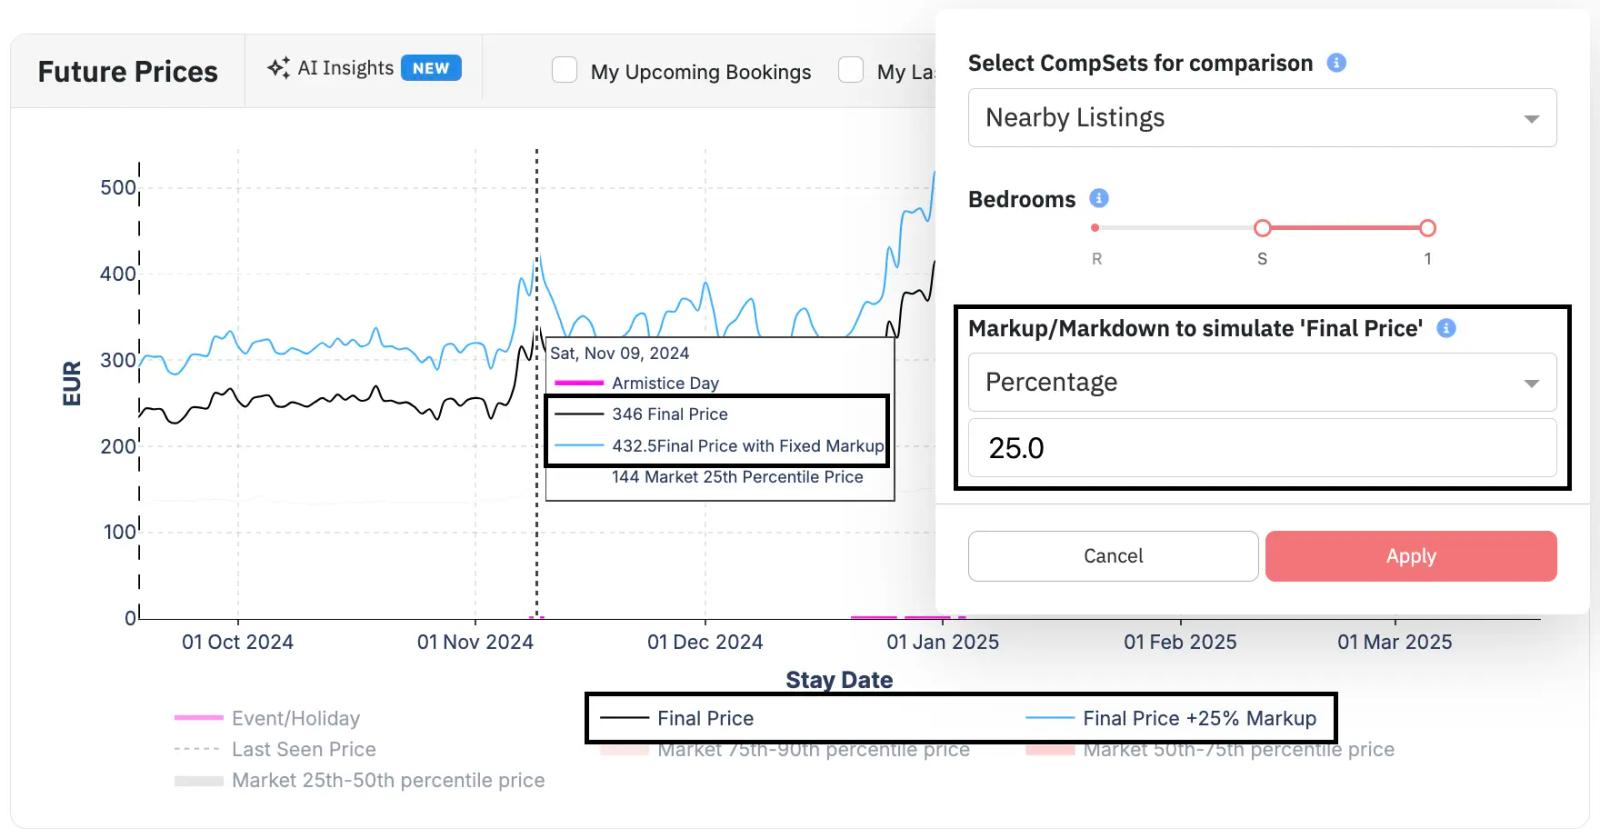Screen dimensions: 1600x838
Task: Open the CompSets comparison info icon
Action: click(x=1336, y=63)
